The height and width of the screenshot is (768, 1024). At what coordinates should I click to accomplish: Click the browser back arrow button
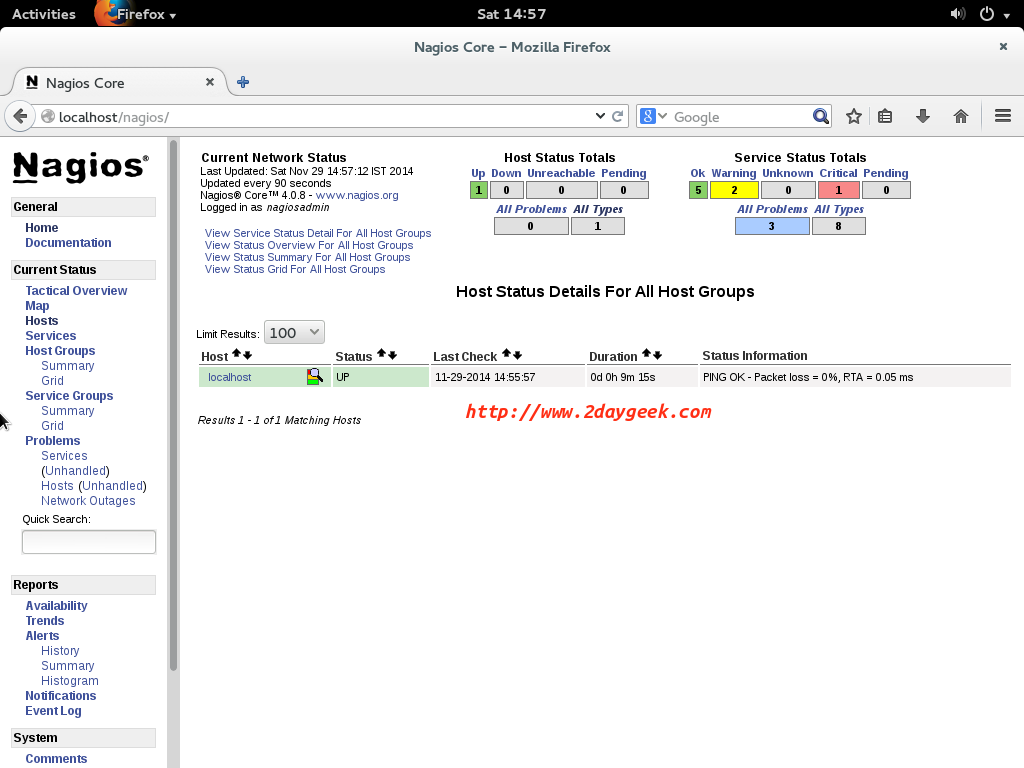coord(20,116)
